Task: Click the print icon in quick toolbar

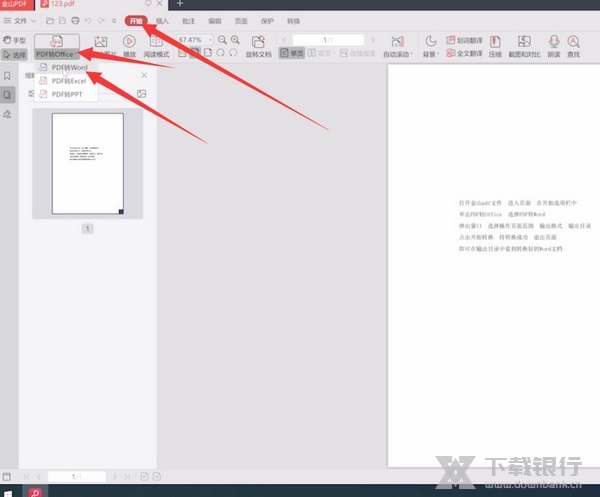Action: pyautogui.click(x=77, y=20)
